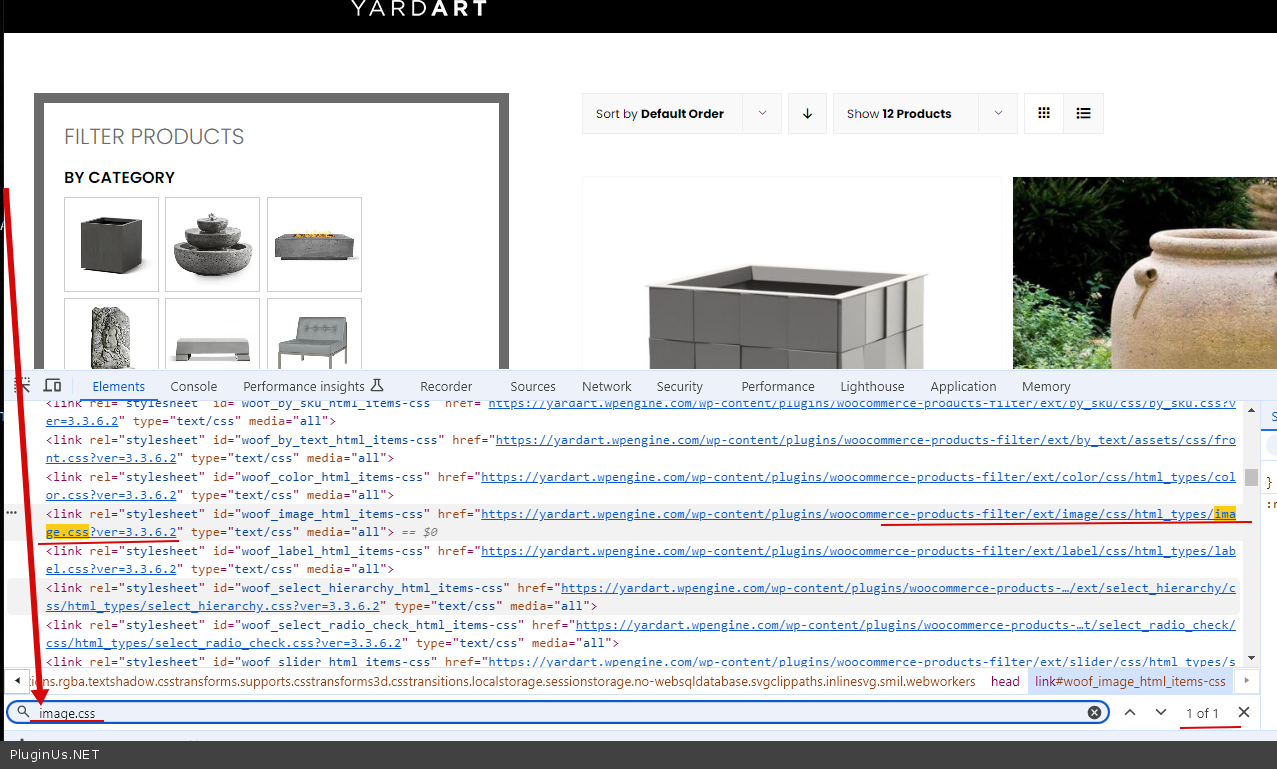Close the DevTools search bar
This screenshot has height=769, width=1277.
1244,713
